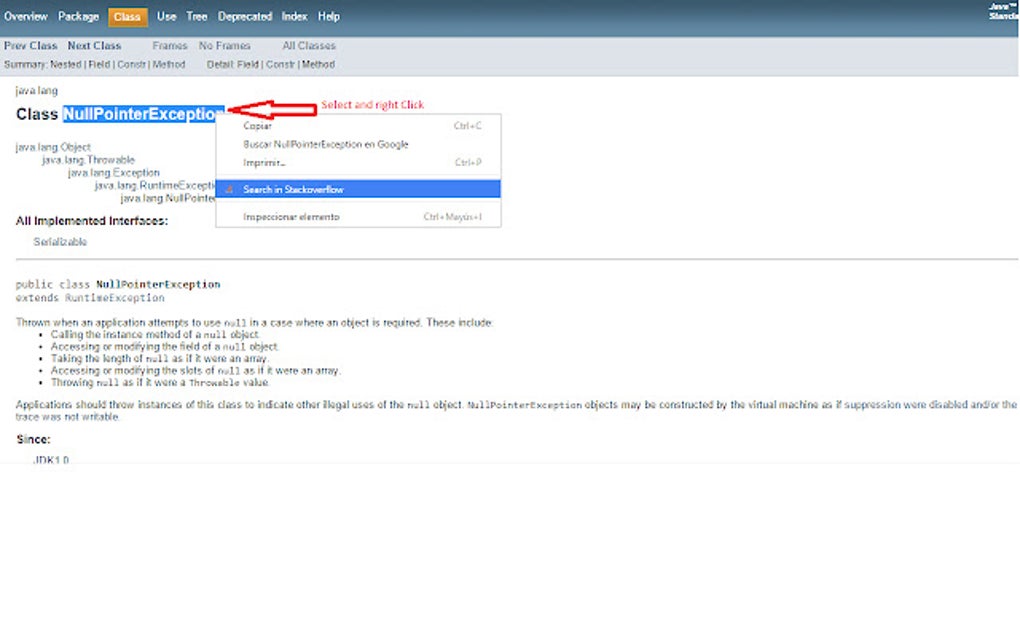
Task: Click the Stack Overflow icon in context menu
Action: click(228, 188)
